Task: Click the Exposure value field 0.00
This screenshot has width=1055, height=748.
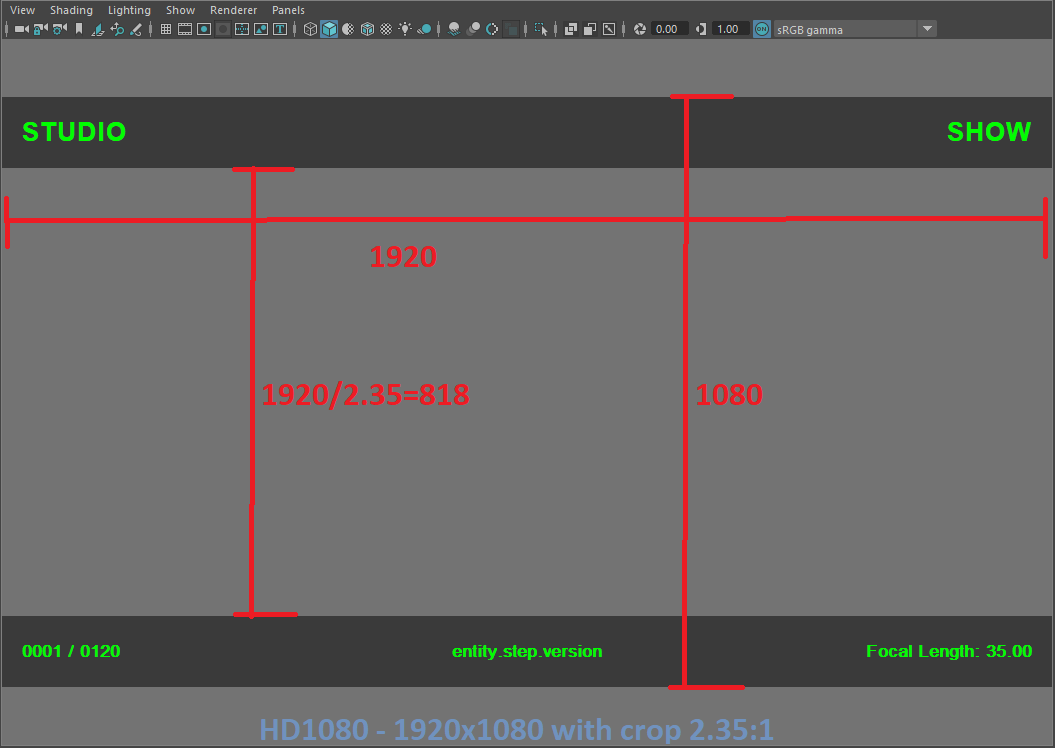Action: pyautogui.click(x=669, y=29)
